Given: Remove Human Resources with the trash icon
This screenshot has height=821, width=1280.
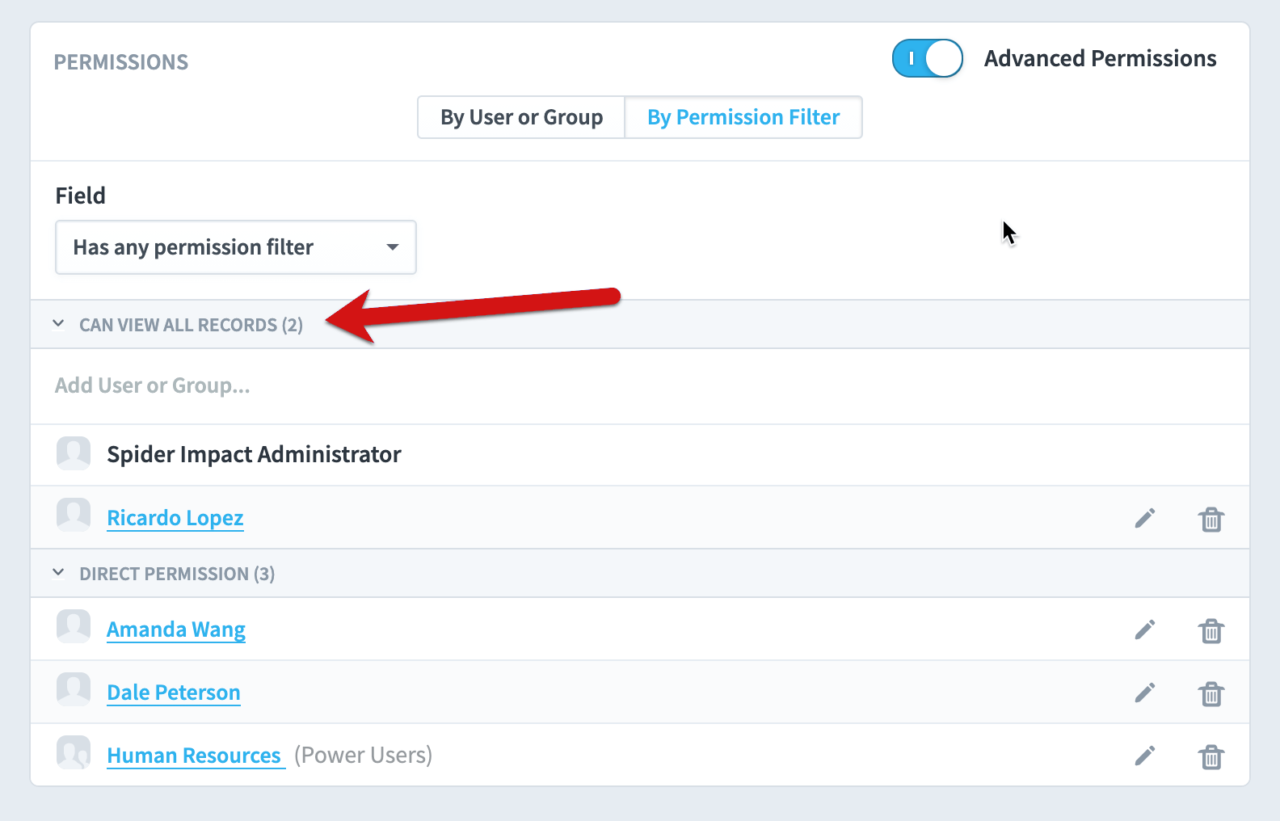Looking at the screenshot, I should [1211, 755].
